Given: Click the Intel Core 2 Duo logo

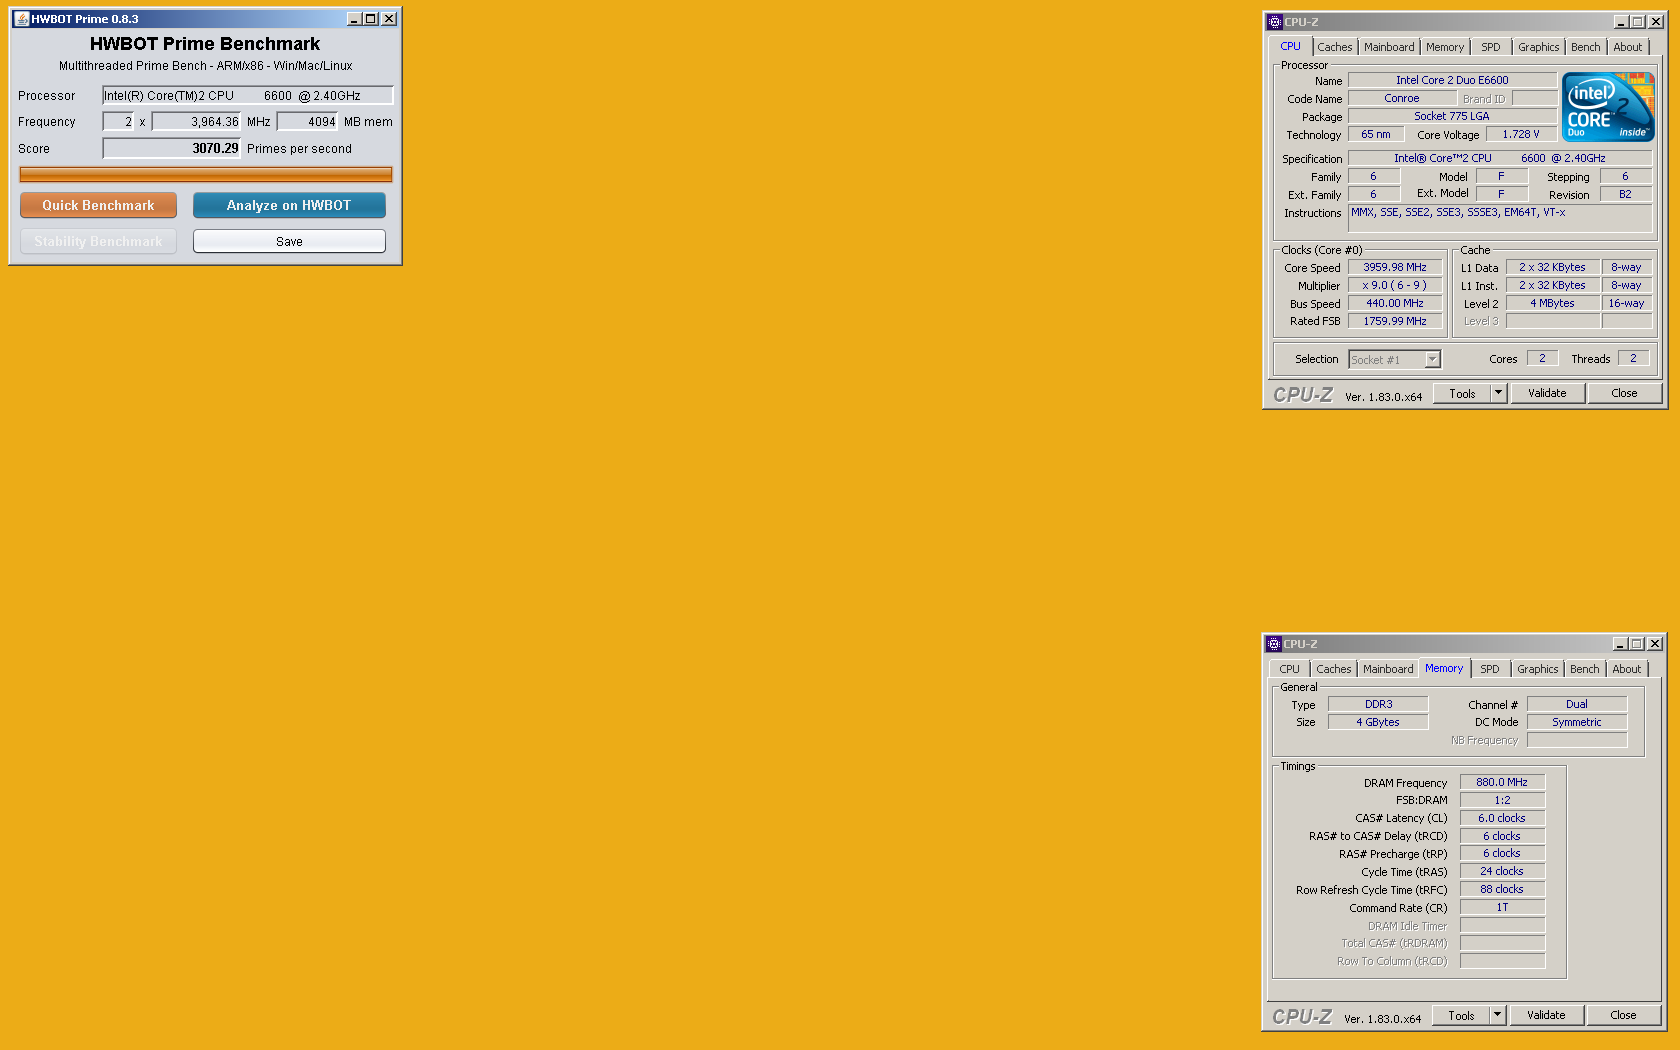Looking at the screenshot, I should (1608, 107).
